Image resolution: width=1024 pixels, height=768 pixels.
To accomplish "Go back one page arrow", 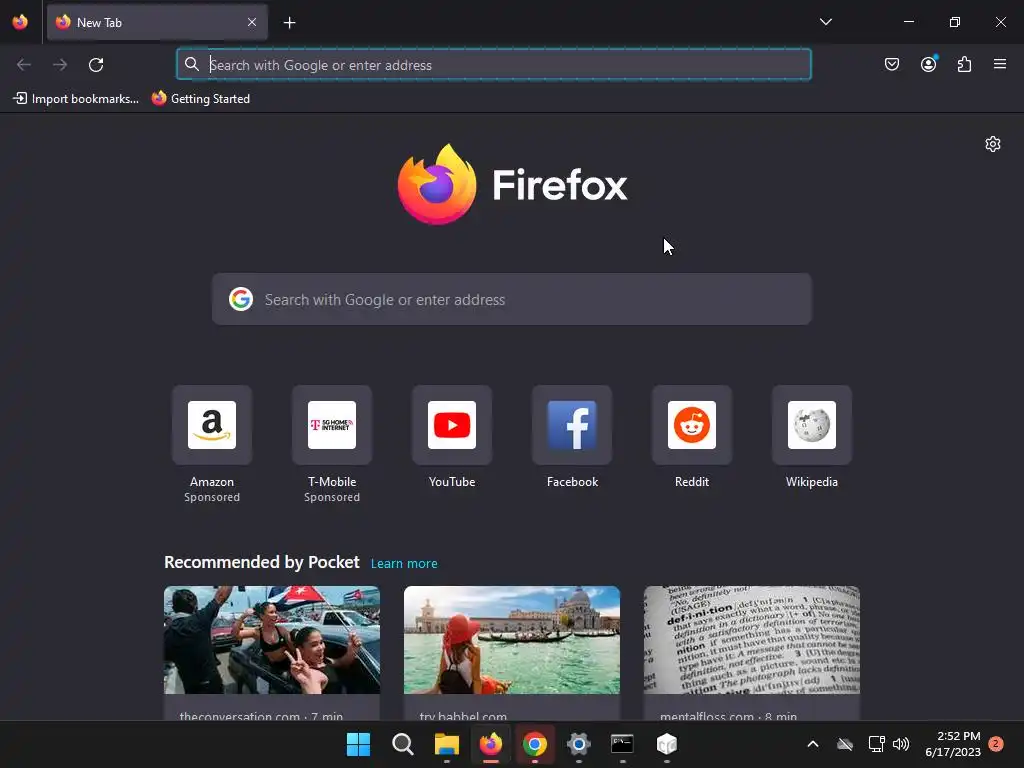I will [x=24, y=65].
